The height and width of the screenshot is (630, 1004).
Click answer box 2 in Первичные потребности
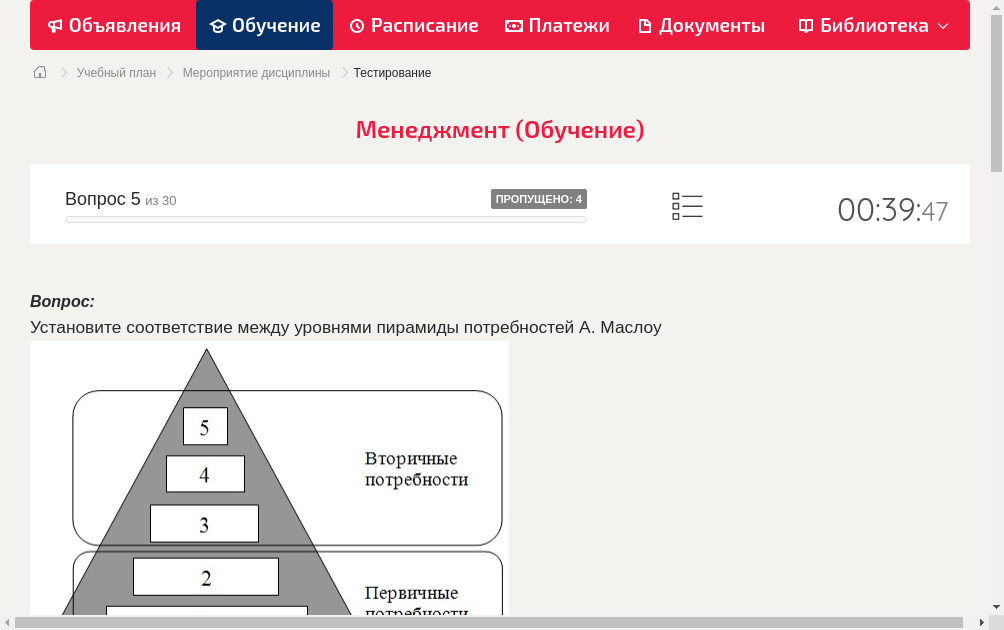[x=205, y=575]
